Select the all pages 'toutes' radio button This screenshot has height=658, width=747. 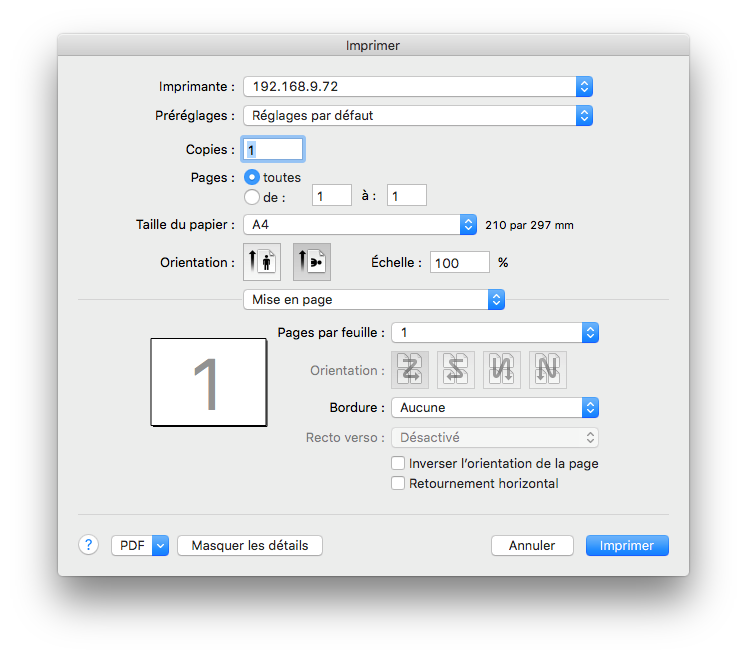252,177
